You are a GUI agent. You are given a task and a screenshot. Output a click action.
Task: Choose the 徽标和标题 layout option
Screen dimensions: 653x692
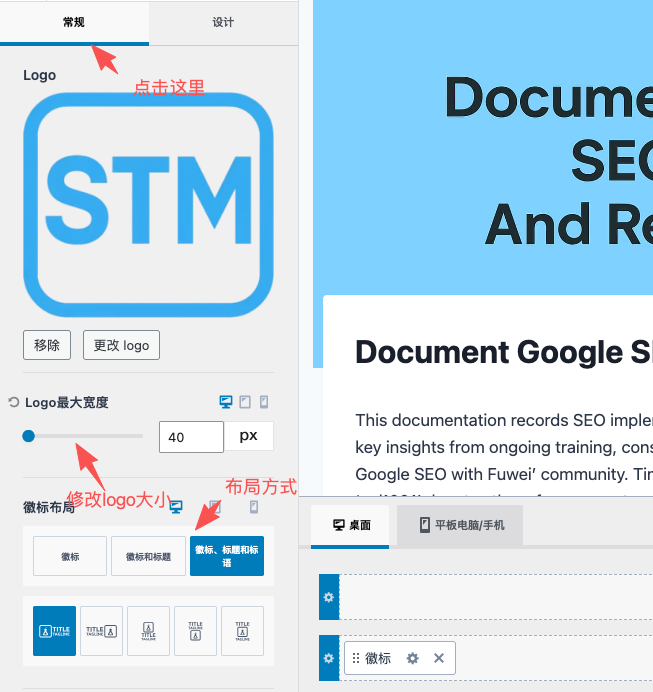coord(148,556)
